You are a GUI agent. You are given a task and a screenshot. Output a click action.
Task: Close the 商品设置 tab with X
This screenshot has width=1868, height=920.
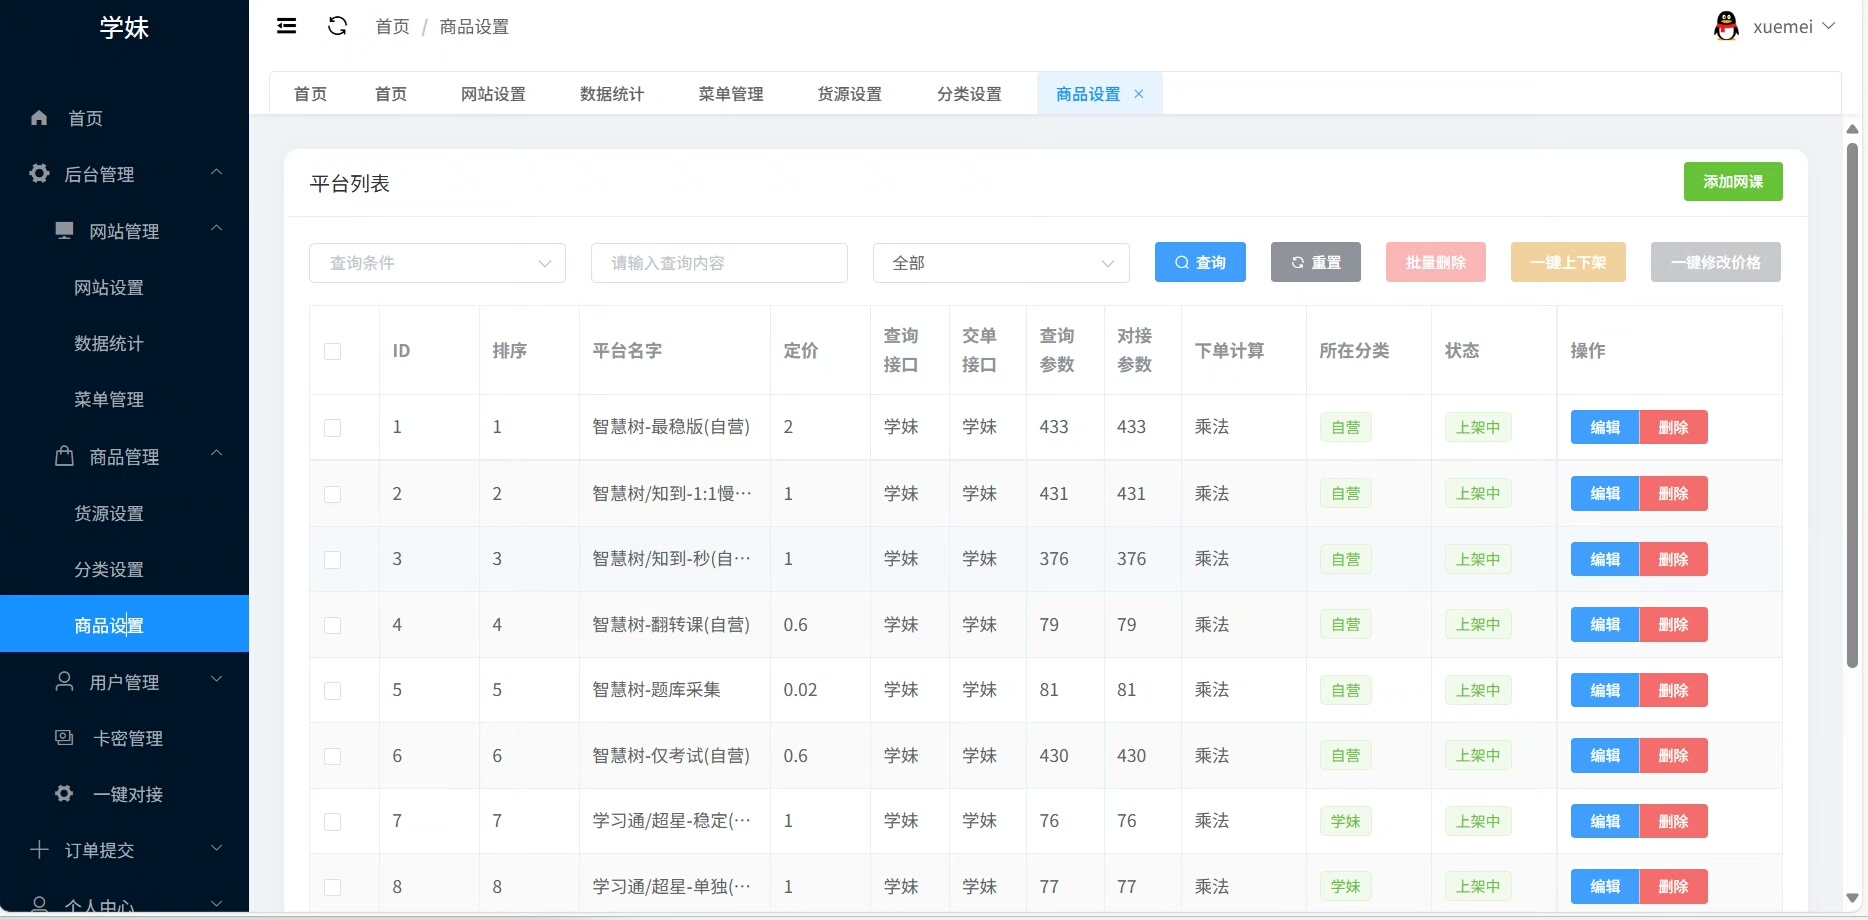[x=1139, y=94]
